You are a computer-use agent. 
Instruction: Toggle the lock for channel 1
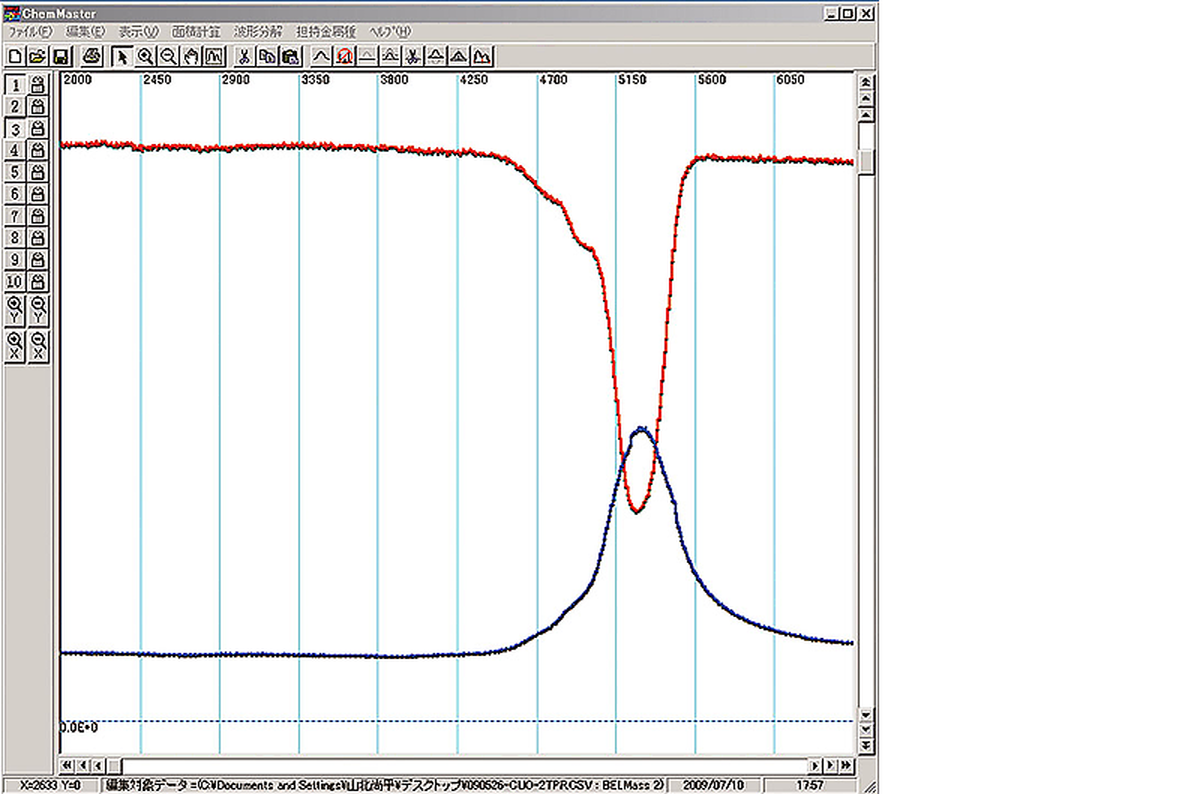[38, 84]
